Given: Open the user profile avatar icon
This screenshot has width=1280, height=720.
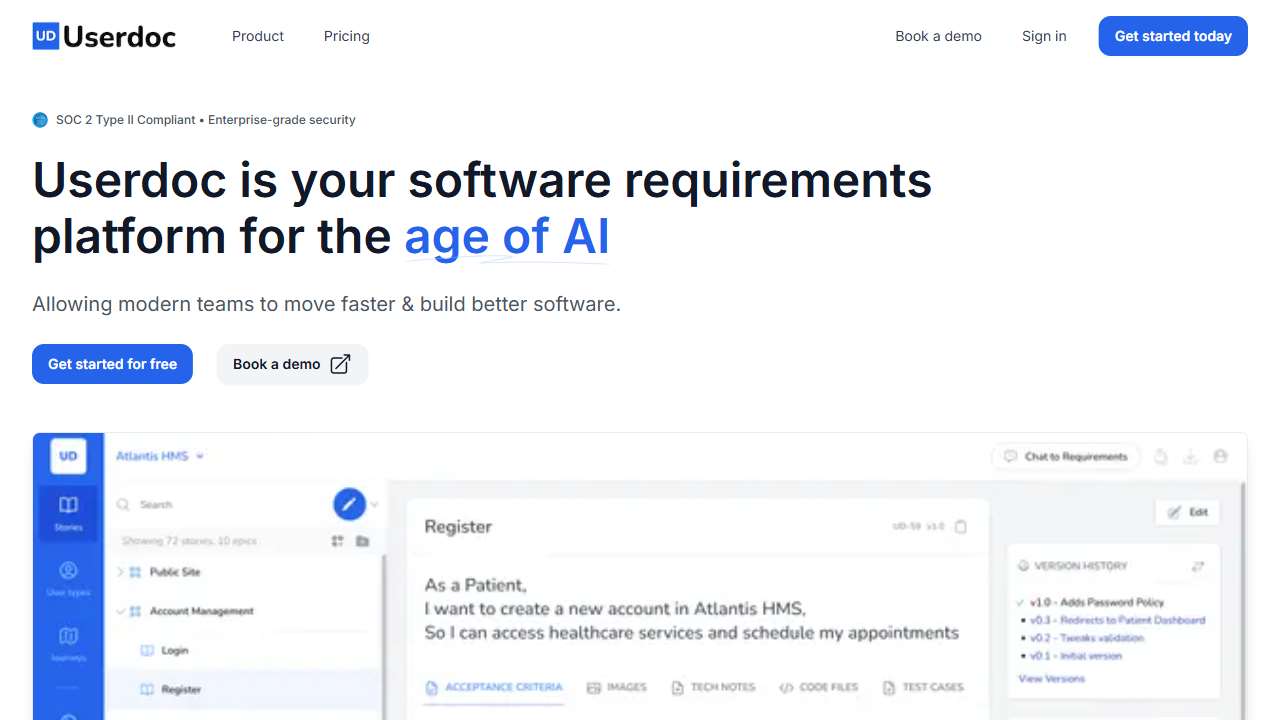Looking at the screenshot, I should pyautogui.click(x=1220, y=456).
